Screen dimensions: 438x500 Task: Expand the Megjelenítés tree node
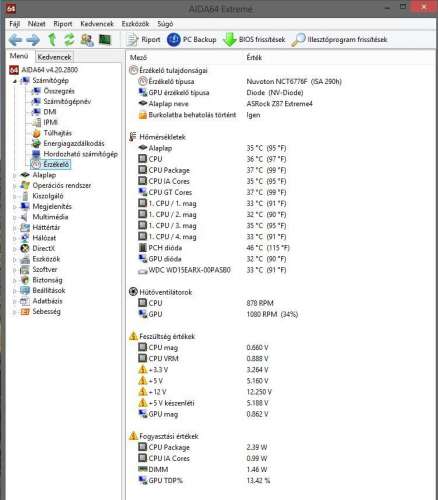14,207
